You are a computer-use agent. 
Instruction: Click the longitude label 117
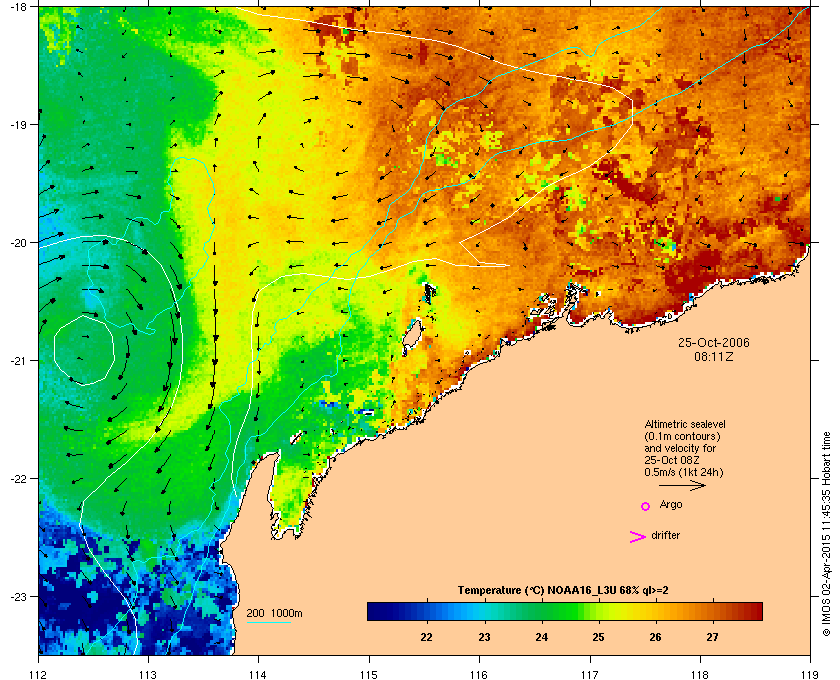click(x=590, y=674)
